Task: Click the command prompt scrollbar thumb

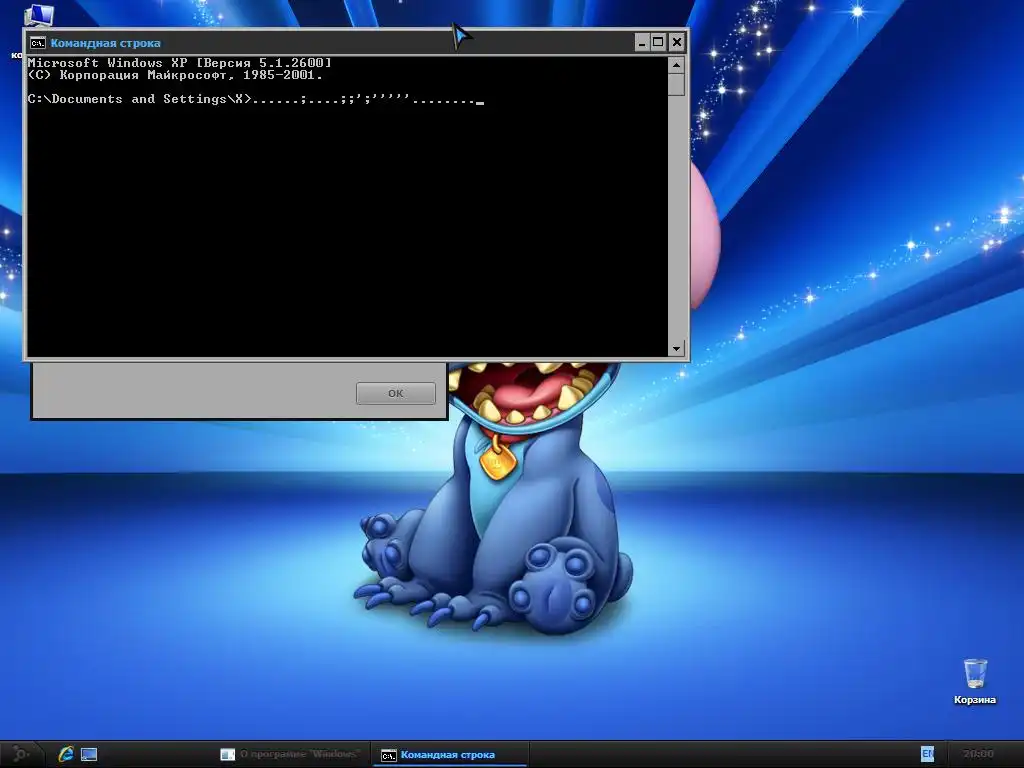Action: 676,84
